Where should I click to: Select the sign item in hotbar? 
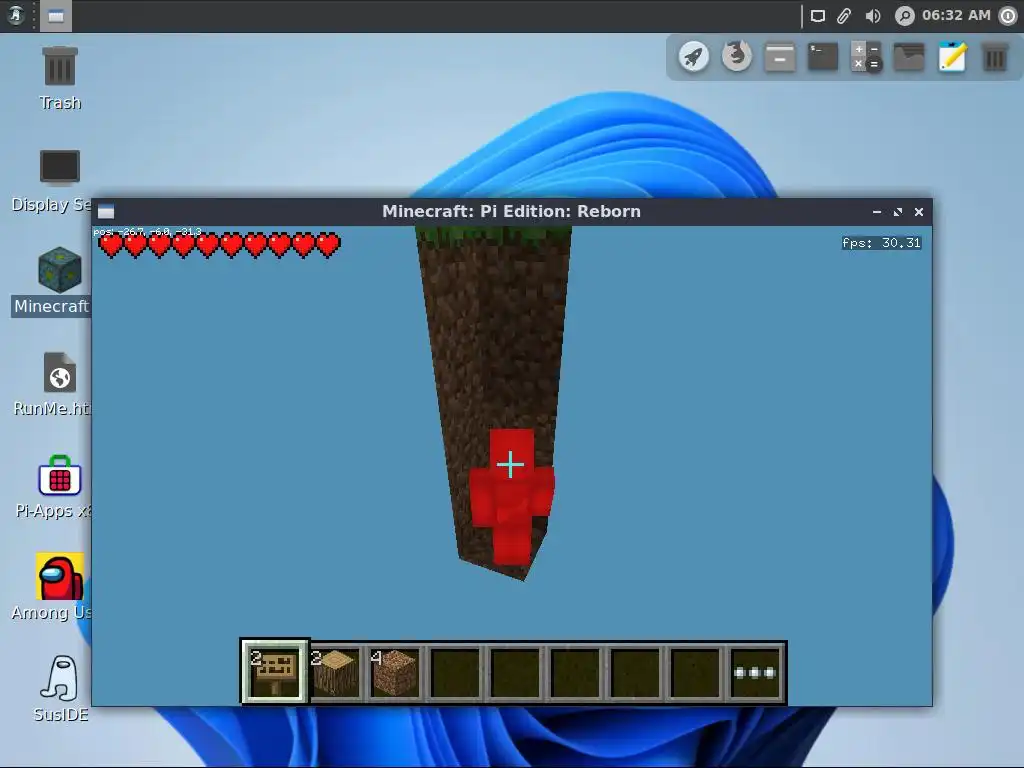tap(275, 672)
